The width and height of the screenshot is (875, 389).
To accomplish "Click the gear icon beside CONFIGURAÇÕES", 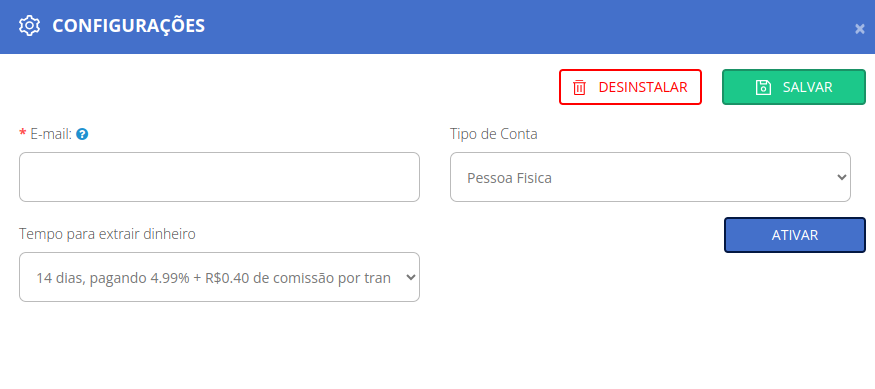I will click(x=30, y=26).
